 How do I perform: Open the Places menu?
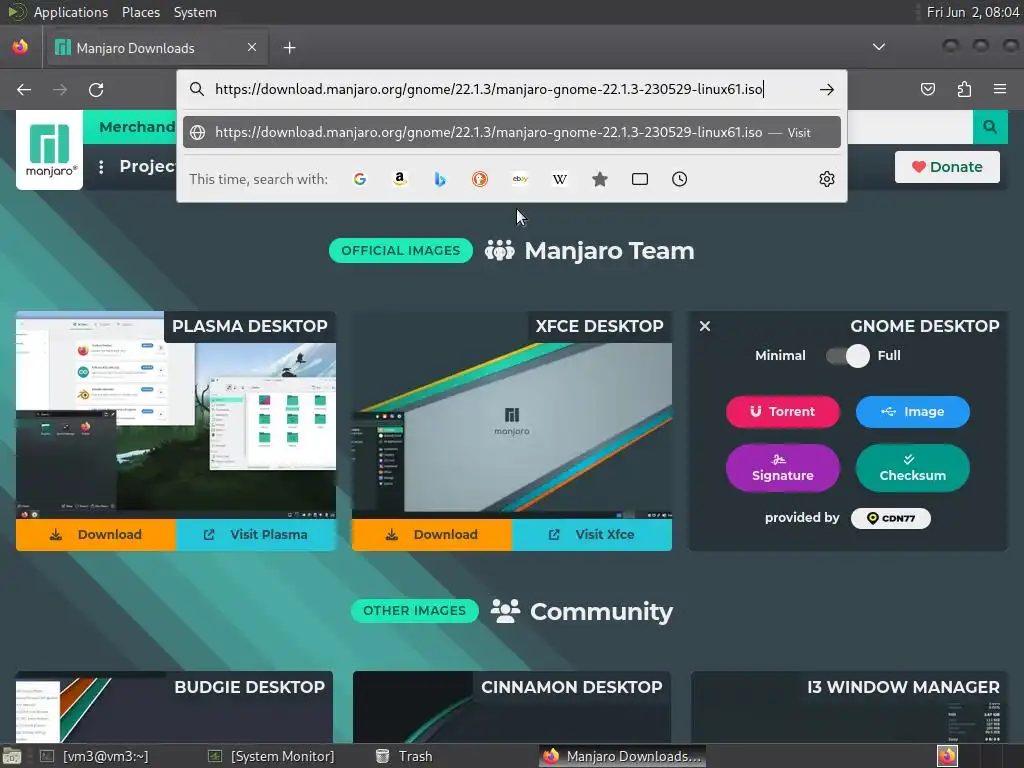click(x=140, y=12)
